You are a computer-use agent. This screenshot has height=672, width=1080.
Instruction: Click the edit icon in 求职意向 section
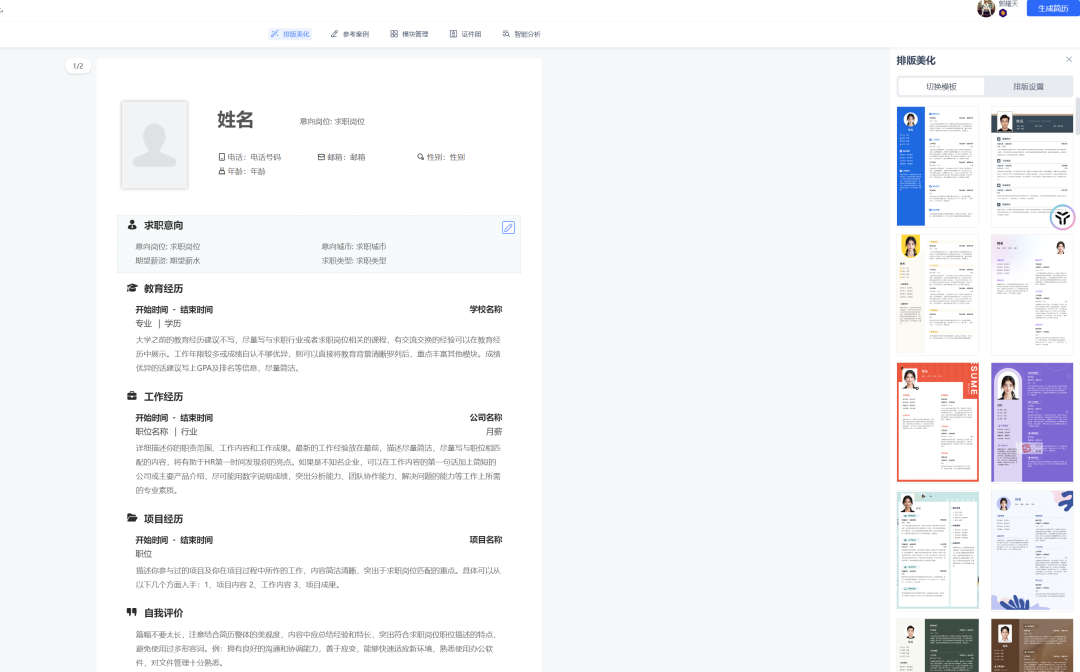pyautogui.click(x=508, y=228)
